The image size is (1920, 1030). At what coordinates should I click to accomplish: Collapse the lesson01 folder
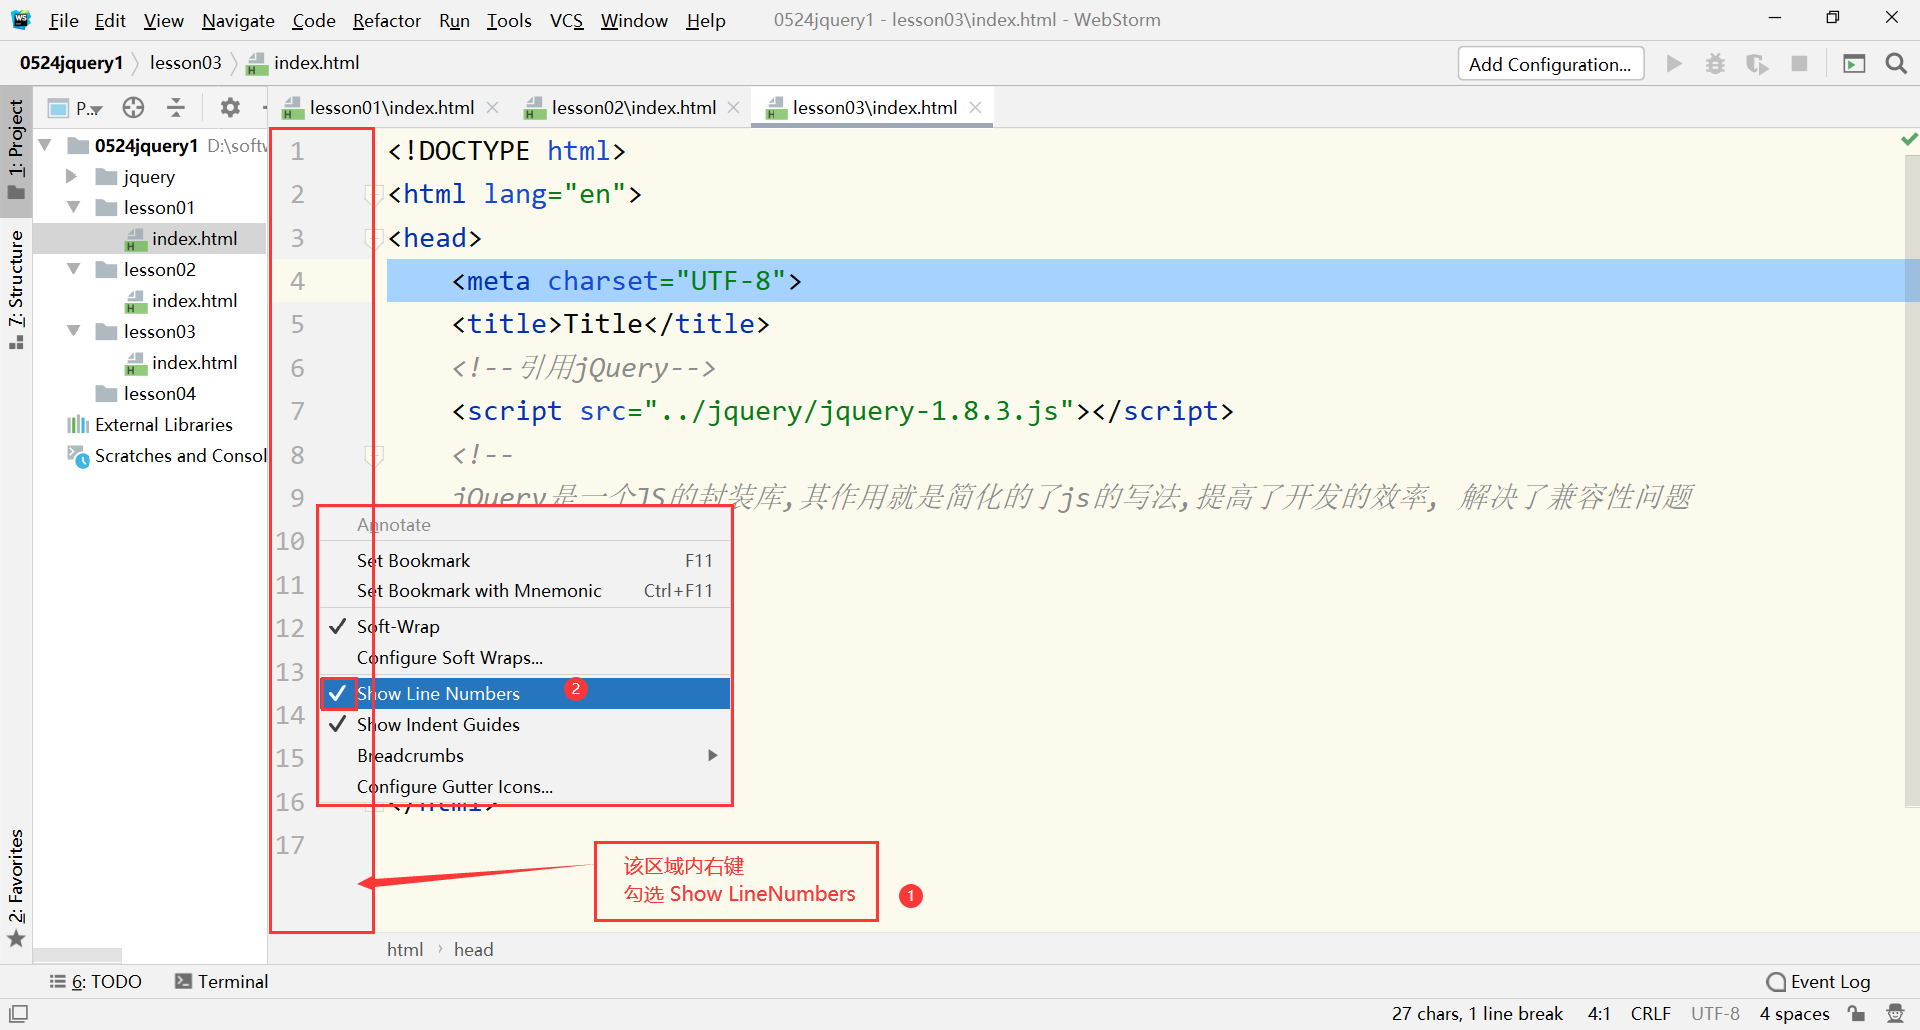pos(73,207)
